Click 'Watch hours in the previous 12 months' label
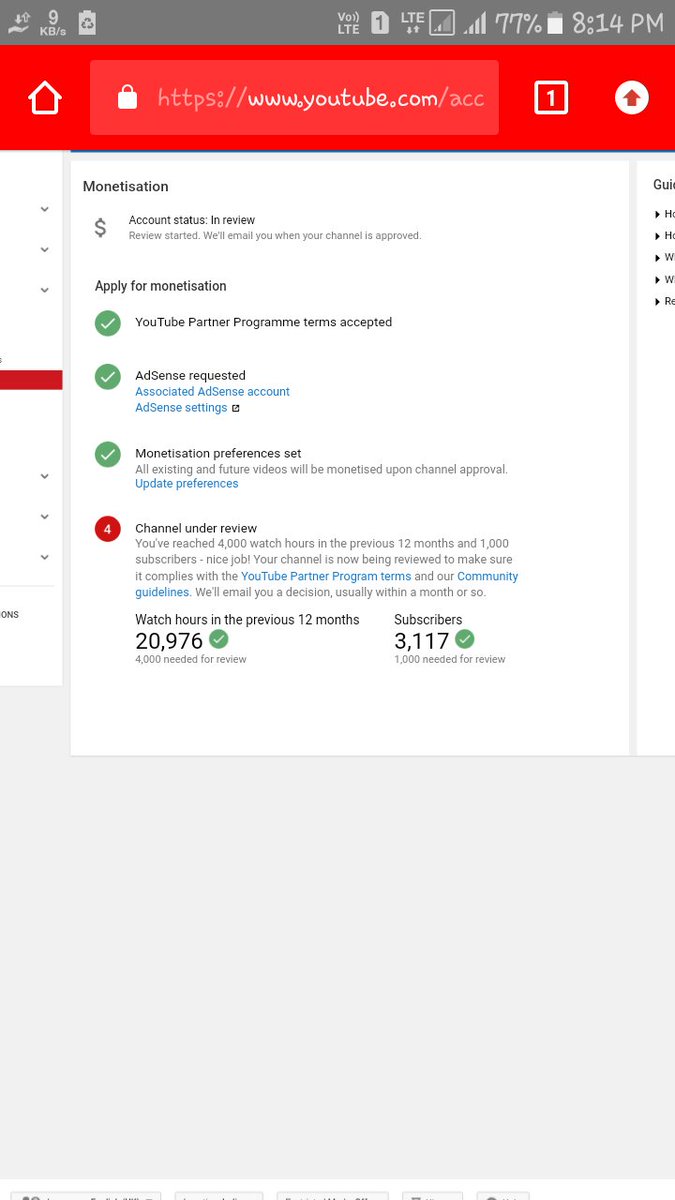The width and height of the screenshot is (675, 1200). [247, 620]
